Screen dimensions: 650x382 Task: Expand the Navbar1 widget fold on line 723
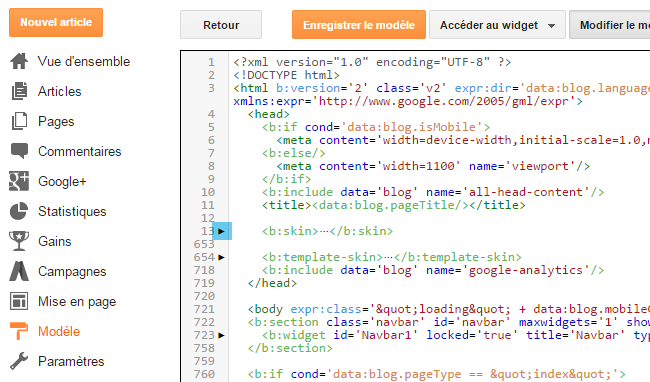pyautogui.click(x=221, y=335)
